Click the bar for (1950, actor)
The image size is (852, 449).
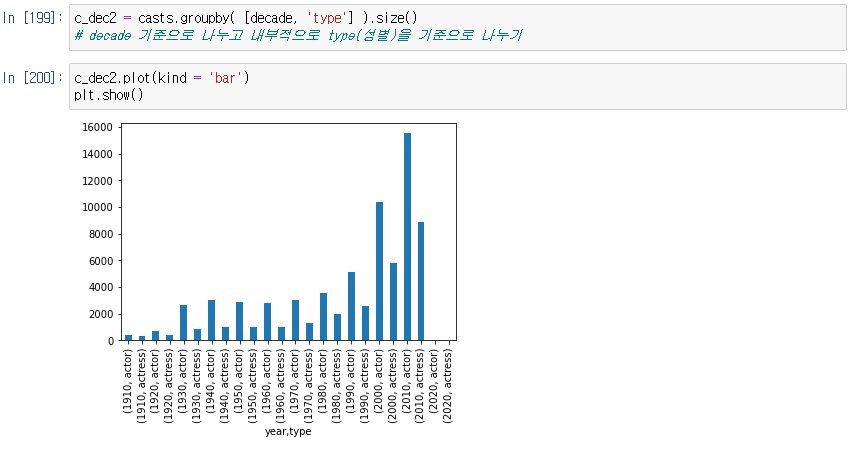pyautogui.click(x=240, y=321)
